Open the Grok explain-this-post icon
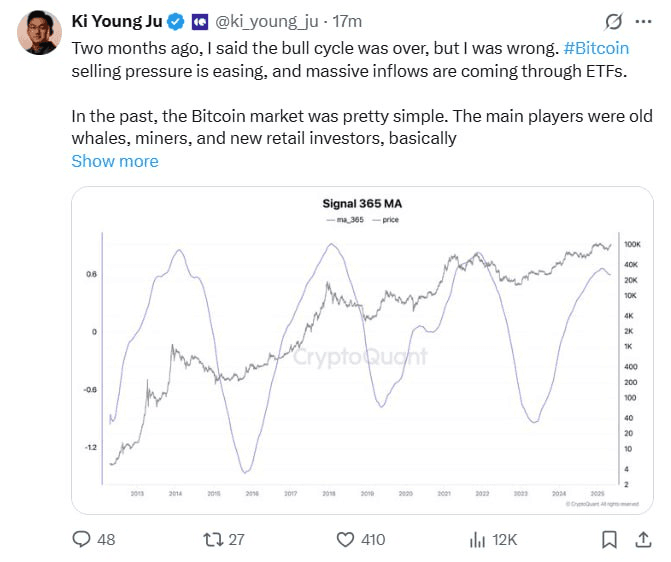The width and height of the screenshot is (671, 562). point(613,21)
